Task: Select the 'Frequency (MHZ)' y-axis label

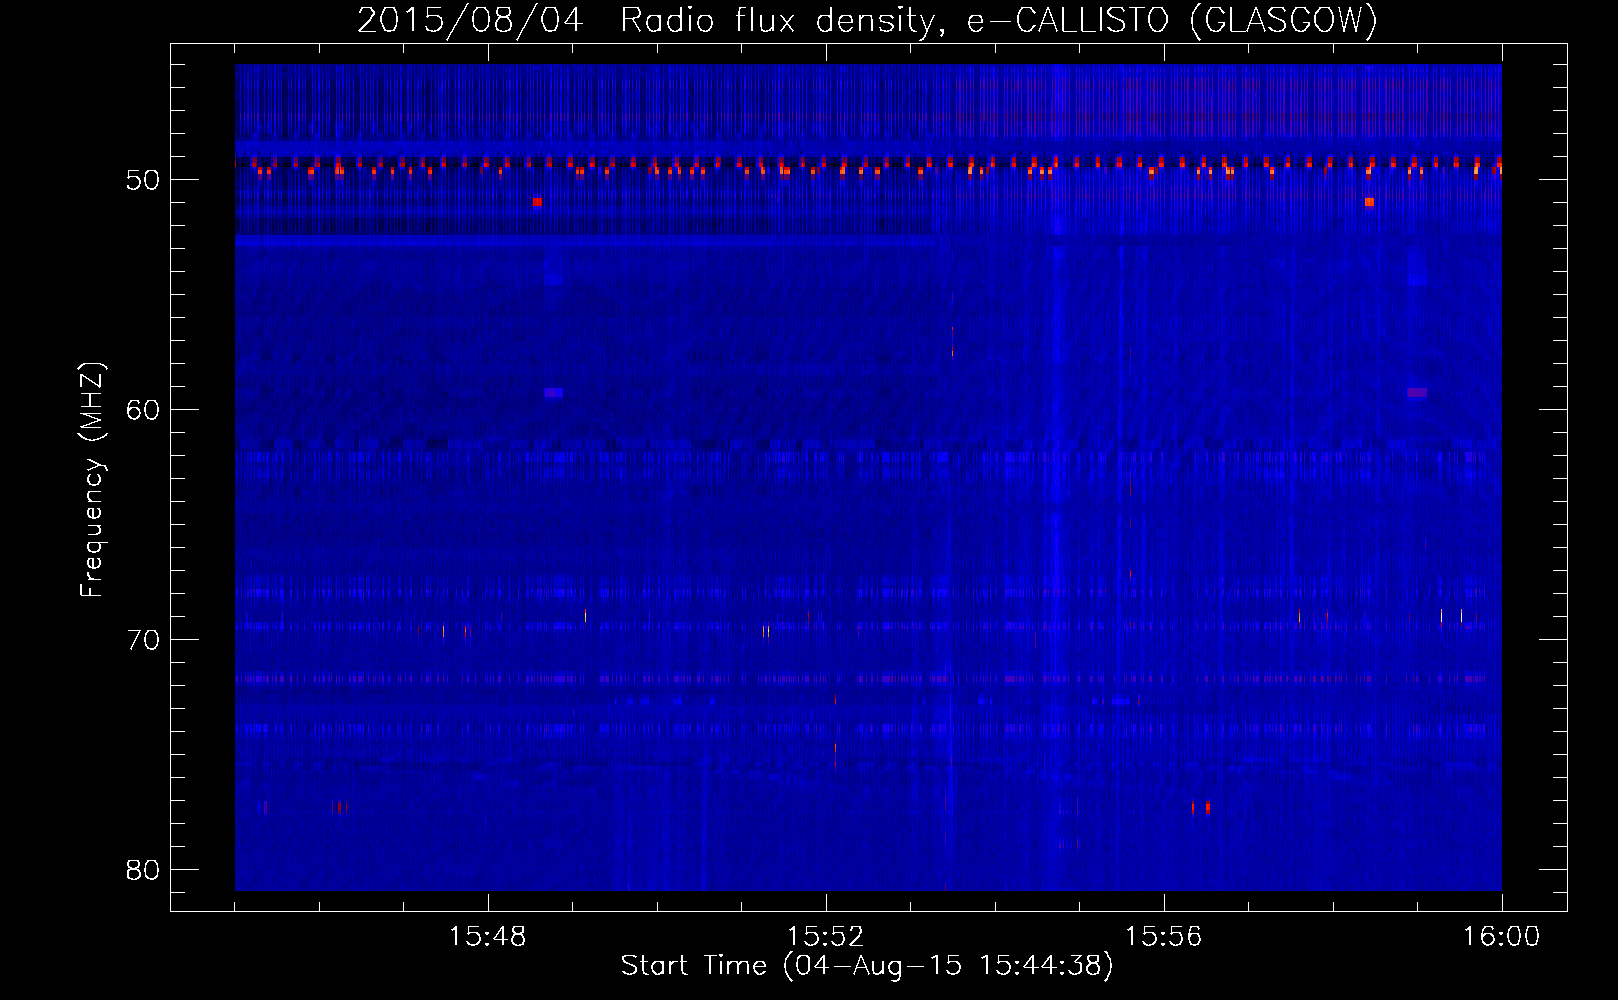Action: coord(92,480)
